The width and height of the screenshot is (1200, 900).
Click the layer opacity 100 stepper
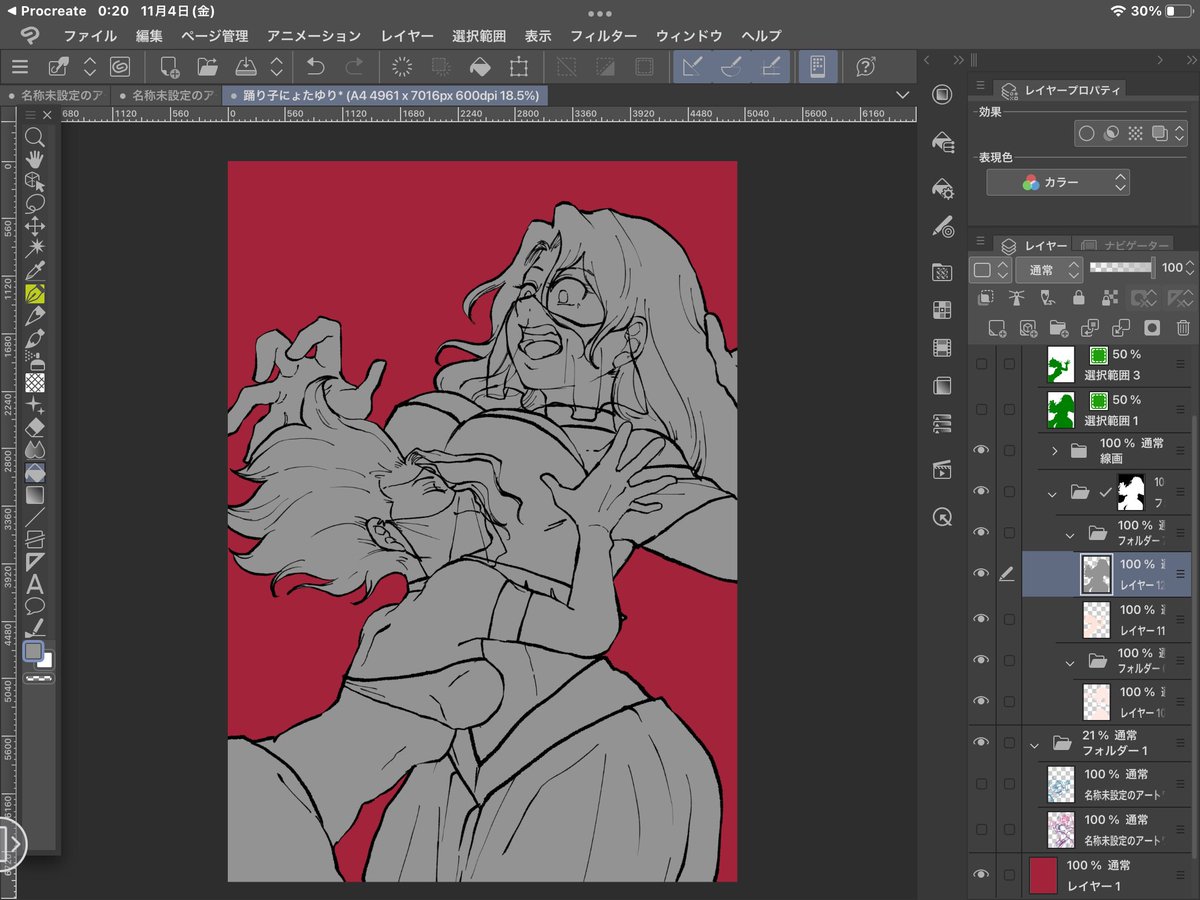(1191, 268)
